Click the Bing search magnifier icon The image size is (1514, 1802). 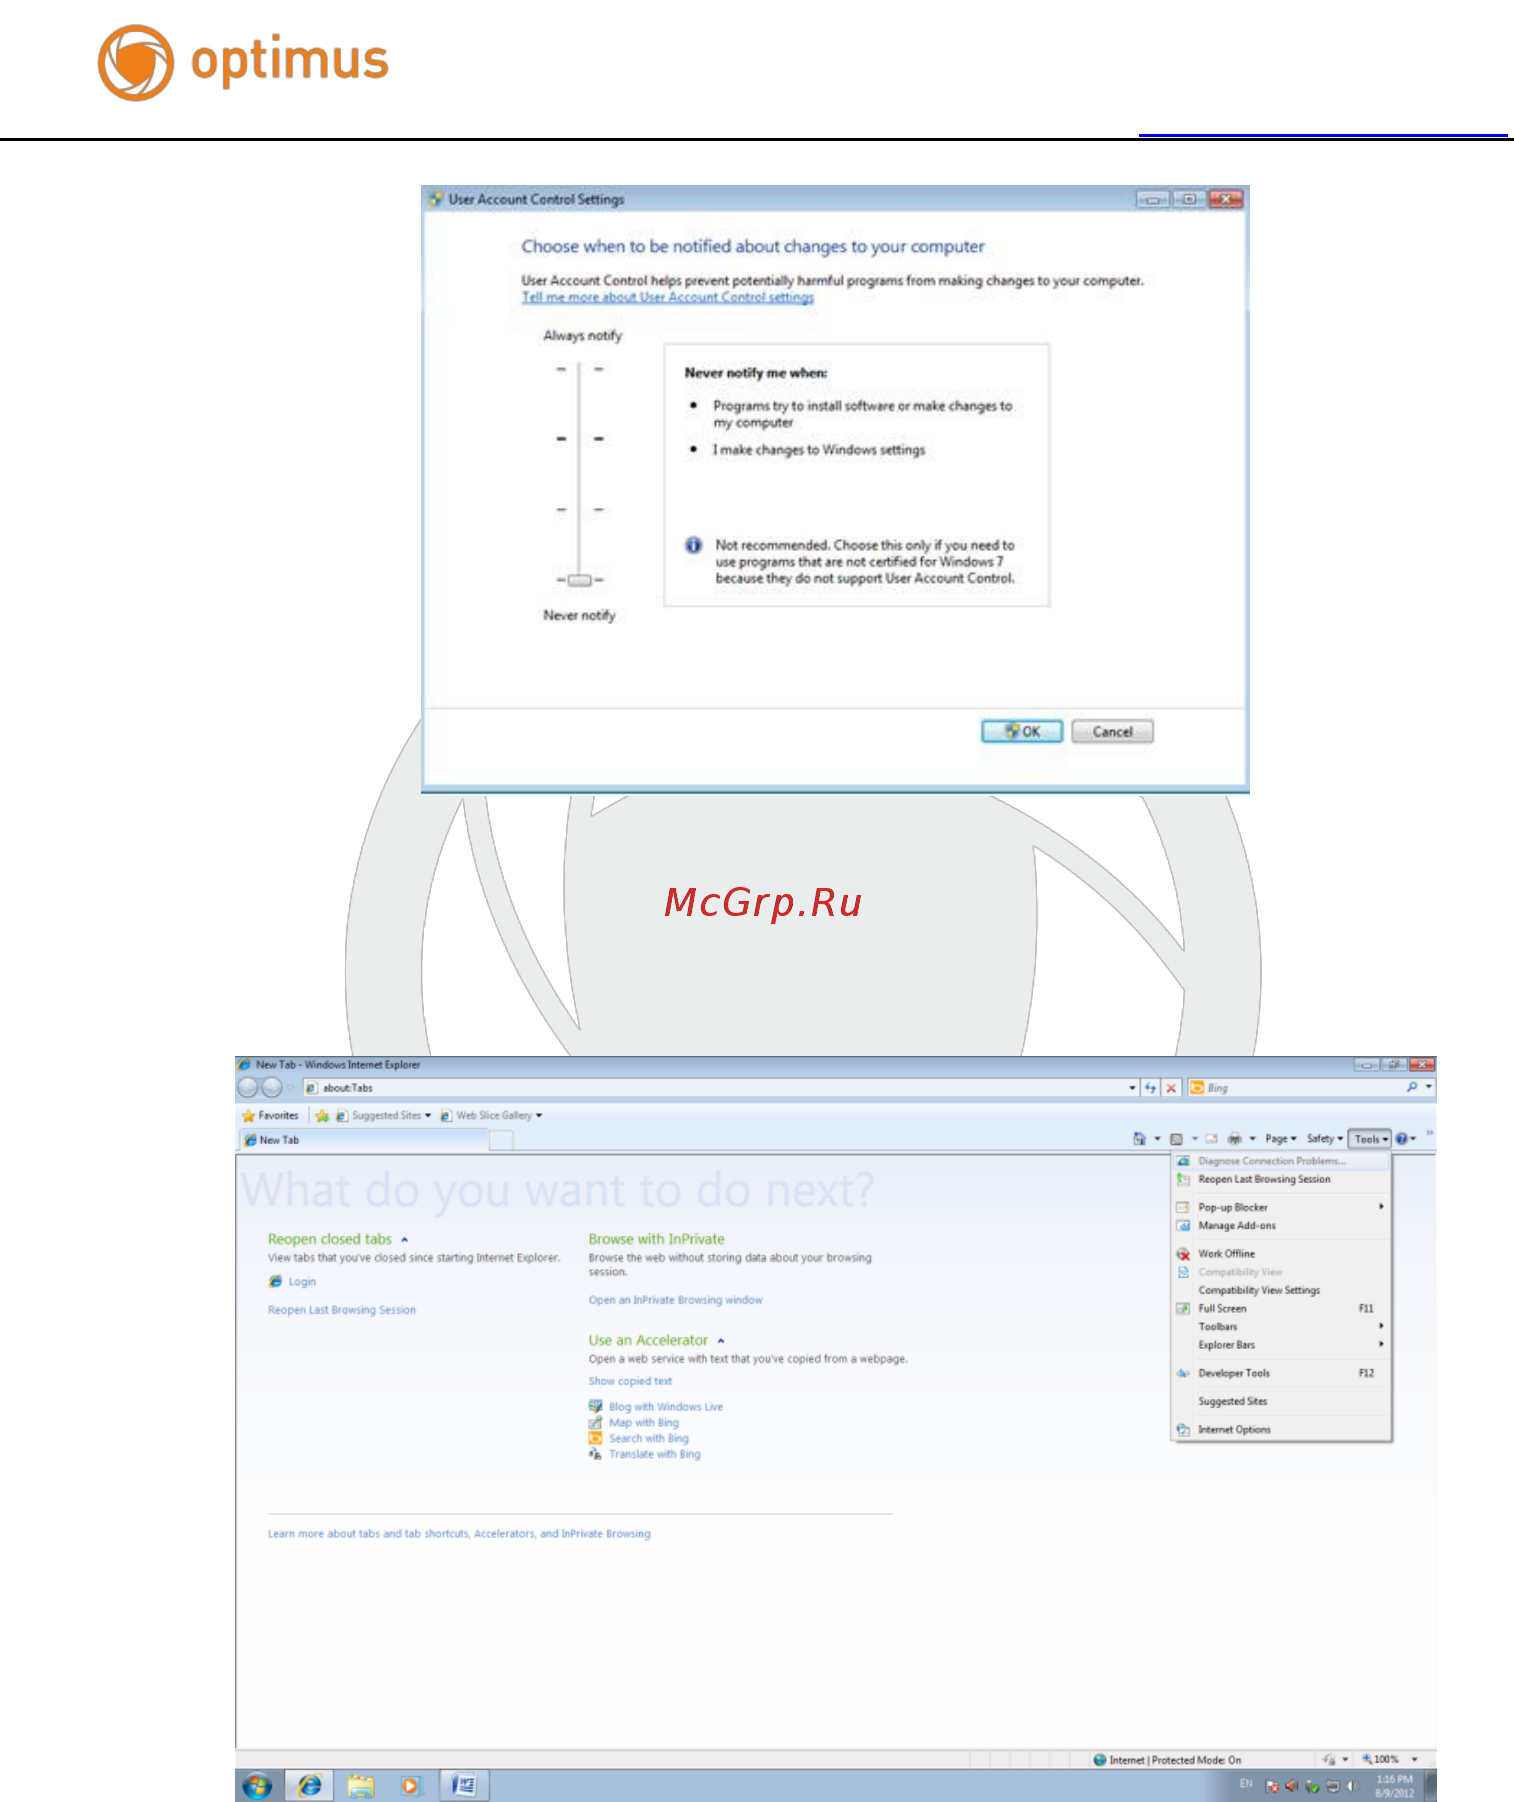pyautogui.click(x=1412, y=1087)
